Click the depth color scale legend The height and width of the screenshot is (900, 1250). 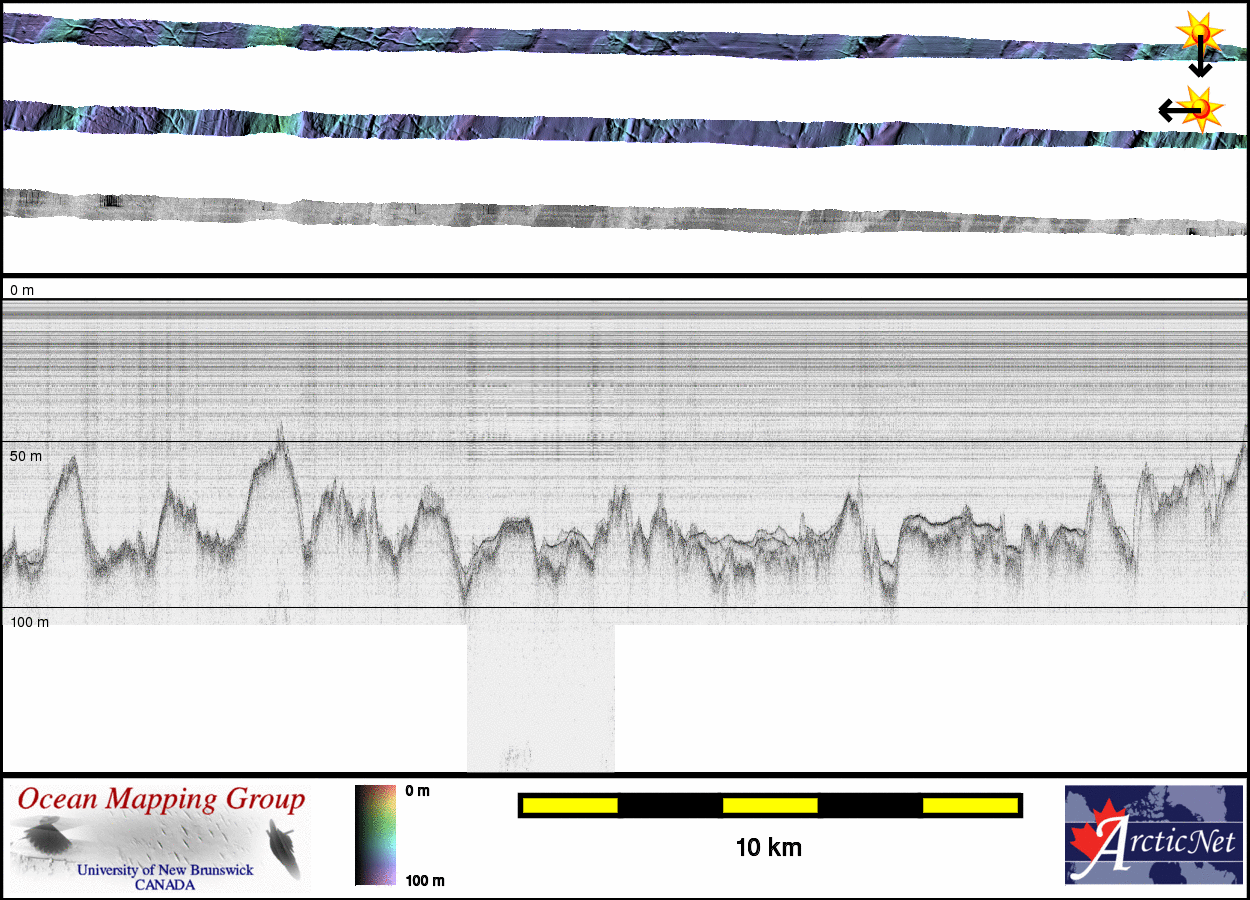375,835
